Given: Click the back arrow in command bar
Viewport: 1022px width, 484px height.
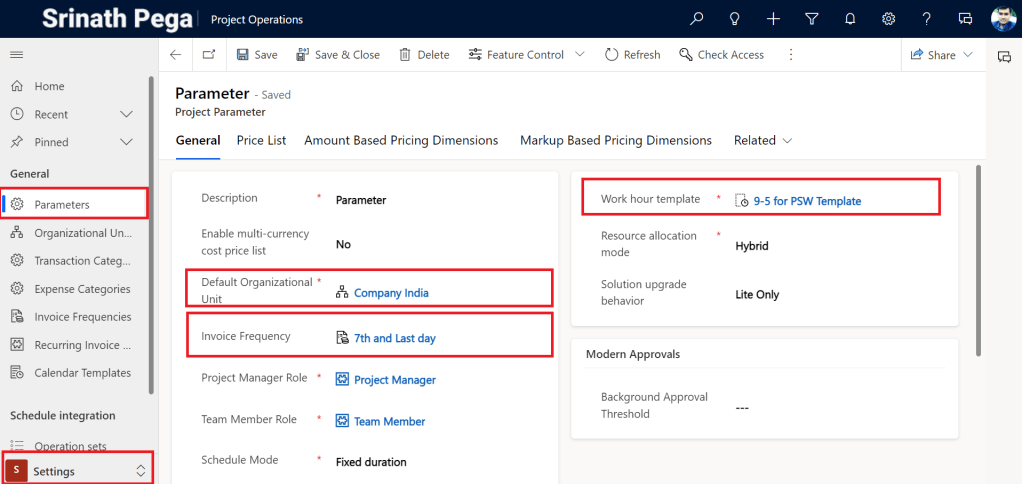Looking at the screenshot, I should 176,55.
